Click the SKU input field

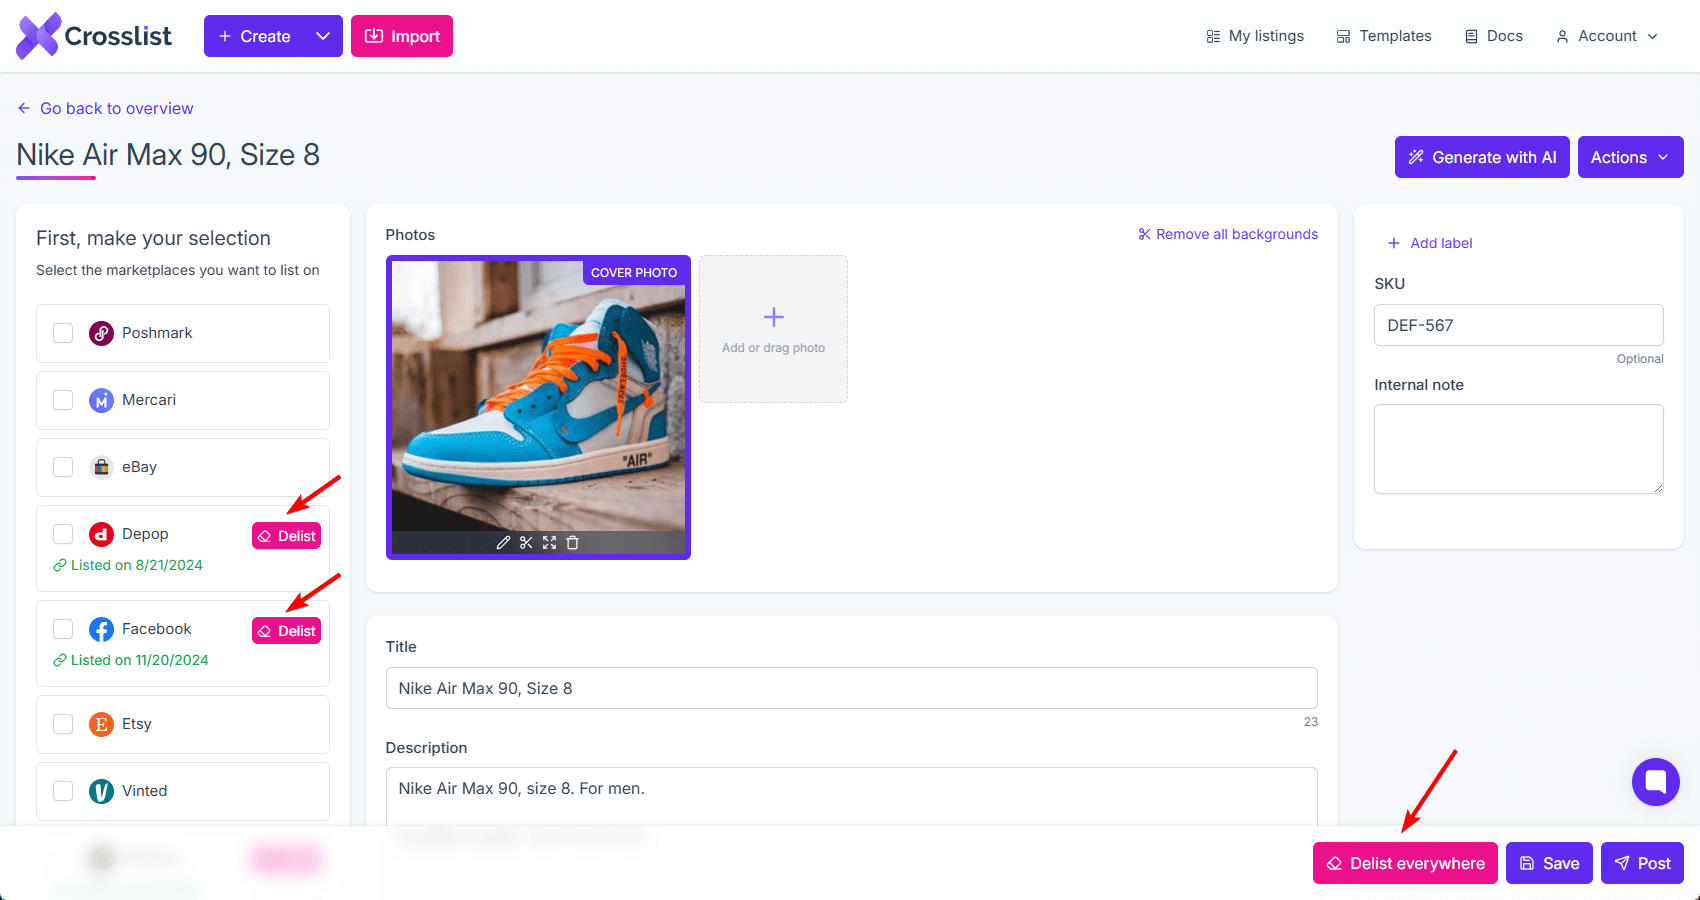pyautogui.click(x=1518, y=325)
